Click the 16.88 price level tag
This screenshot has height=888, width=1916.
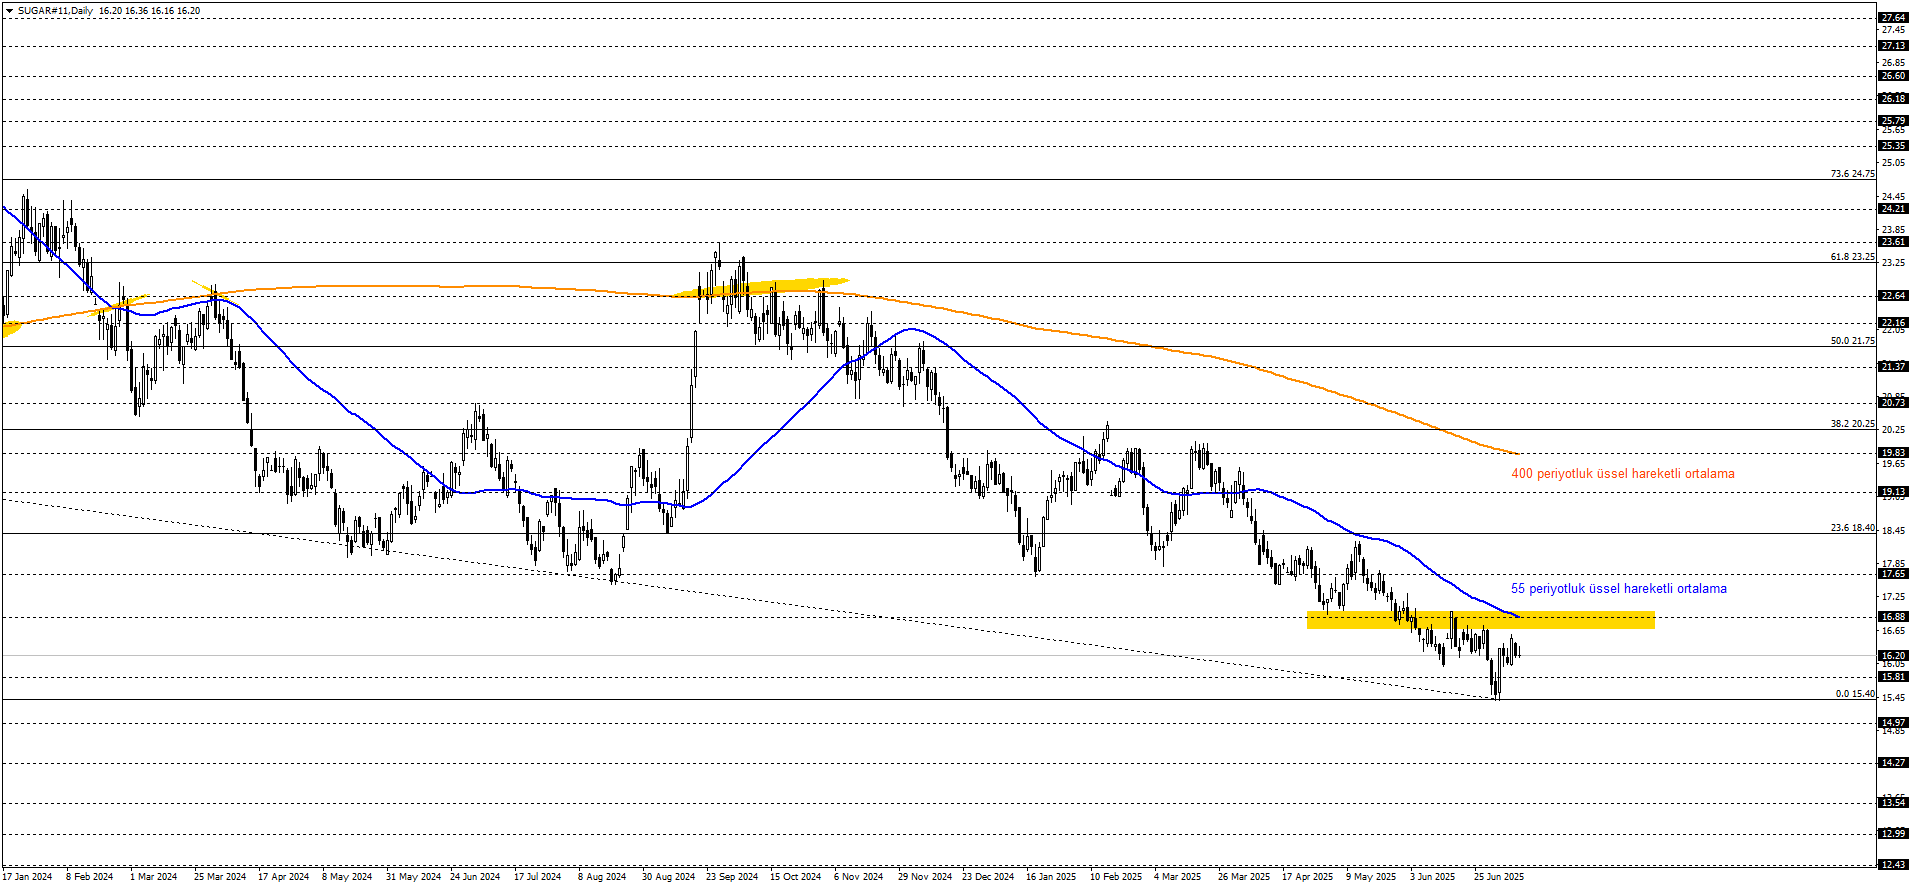1893,617
